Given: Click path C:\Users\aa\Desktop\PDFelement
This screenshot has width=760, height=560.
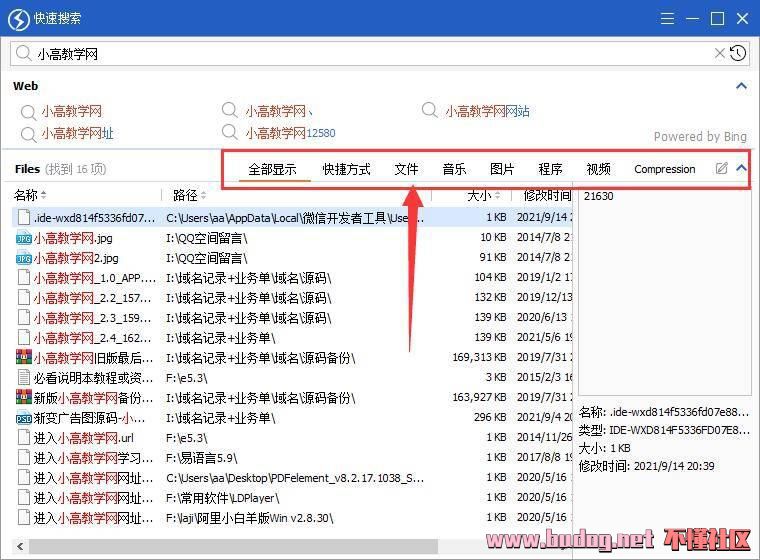Looking at the screenshot, I should (x=295, y=478).
